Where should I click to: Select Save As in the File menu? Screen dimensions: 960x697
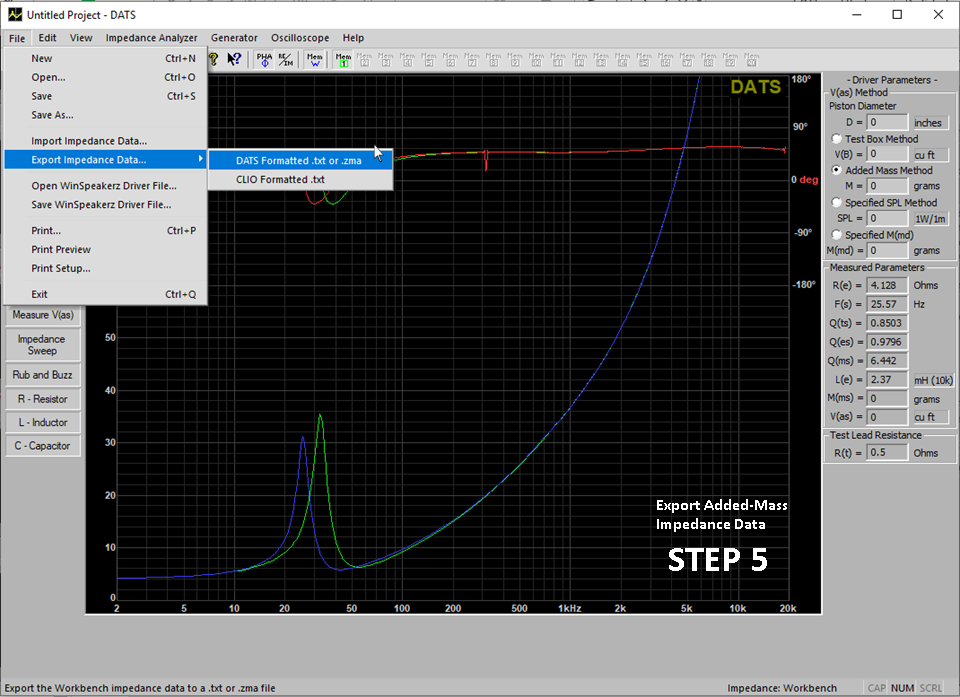[105, 115]
